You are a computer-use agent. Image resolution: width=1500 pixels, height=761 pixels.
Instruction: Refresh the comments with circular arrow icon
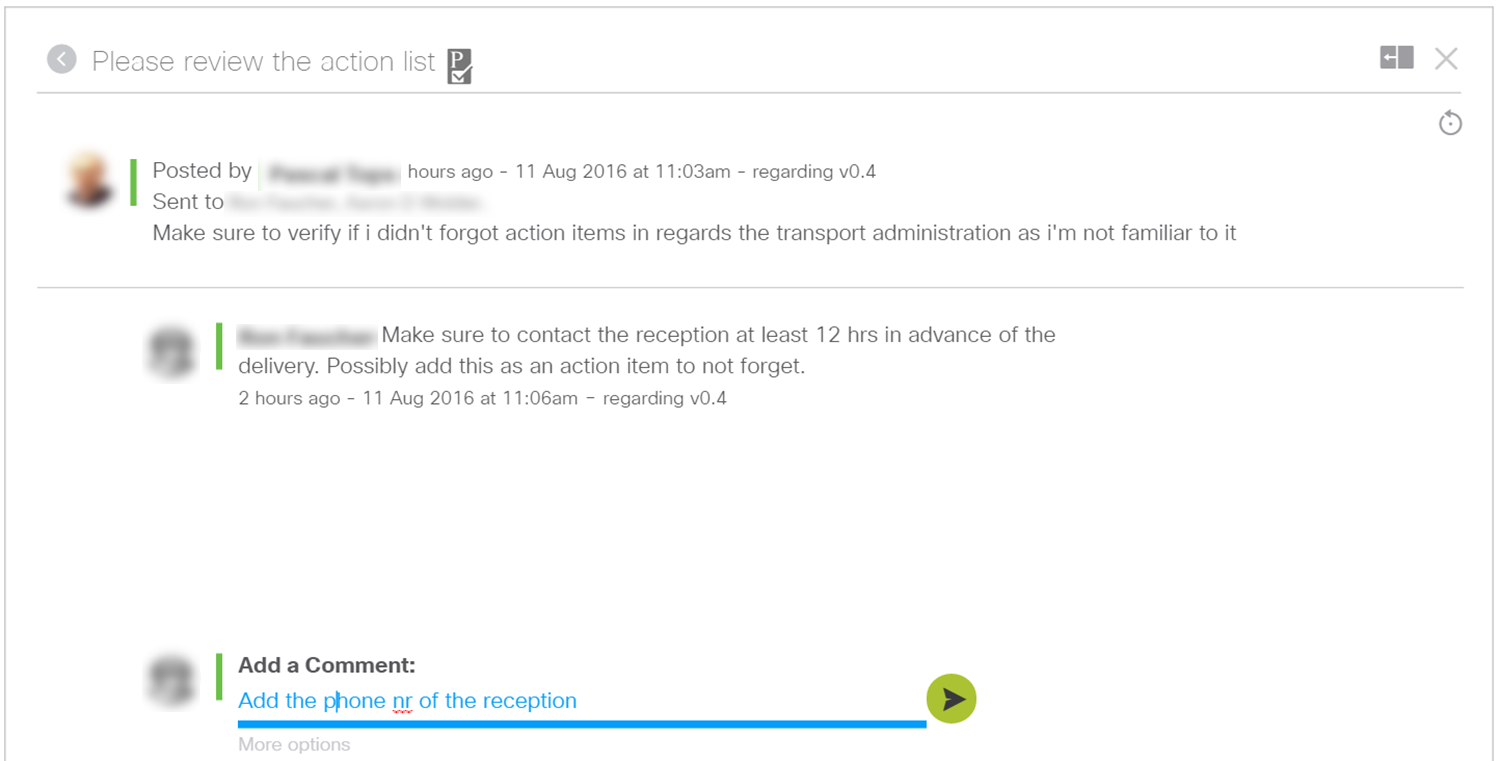[x=1450, y=123]
